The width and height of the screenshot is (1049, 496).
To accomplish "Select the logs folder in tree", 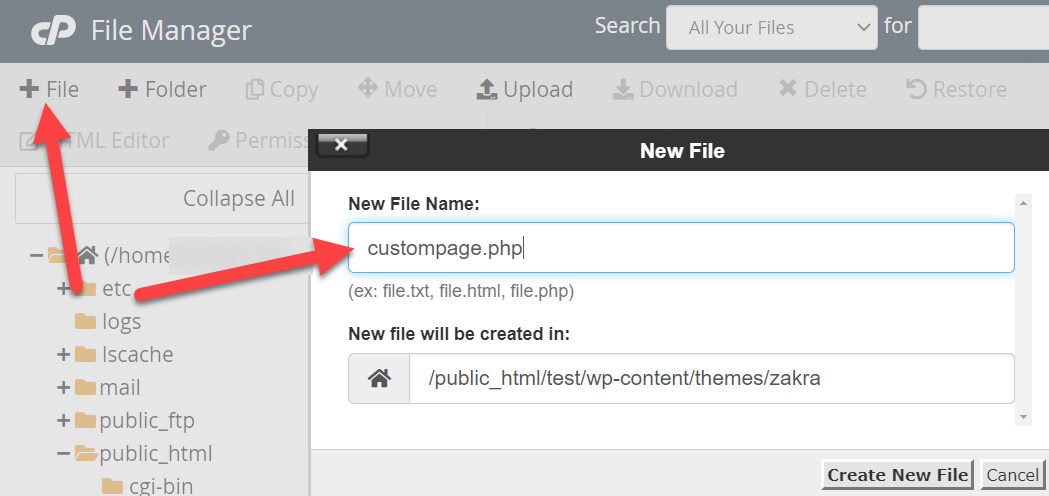I will pos(120,322).
